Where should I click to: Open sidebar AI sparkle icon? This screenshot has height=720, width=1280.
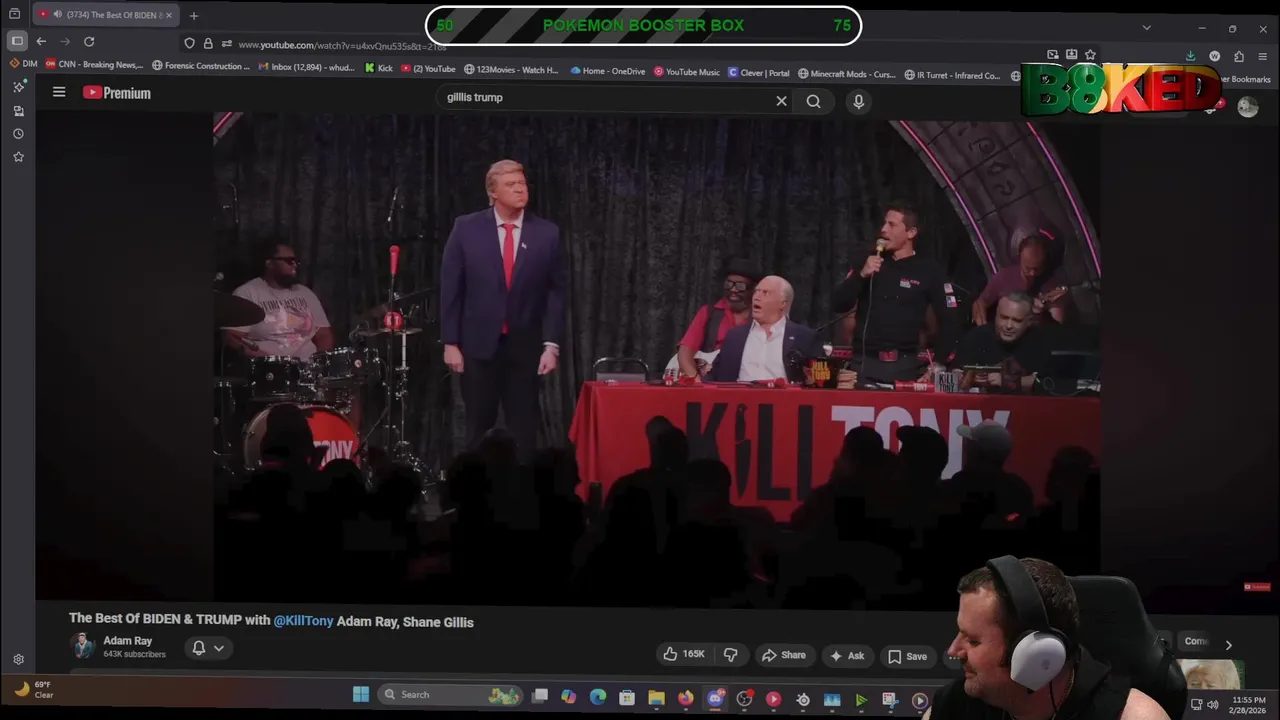(18, 87)
